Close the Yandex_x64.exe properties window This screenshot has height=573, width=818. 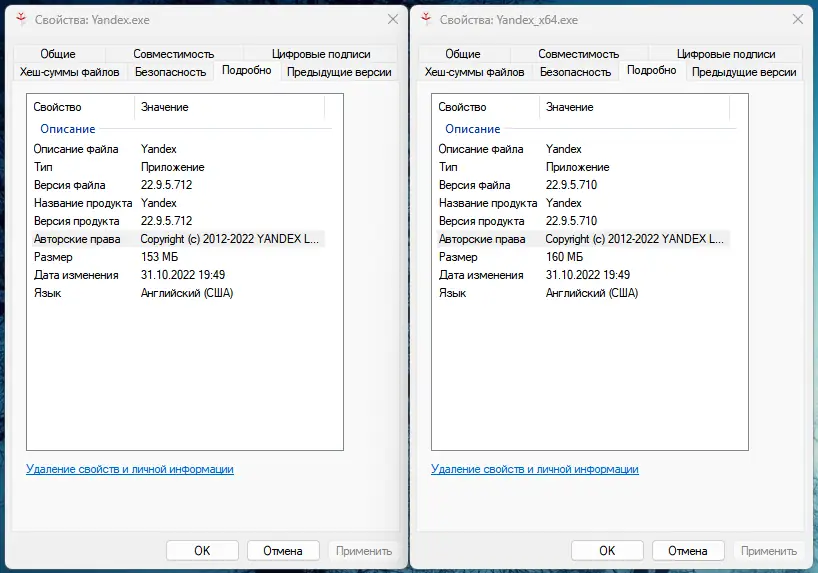(796, 19)
